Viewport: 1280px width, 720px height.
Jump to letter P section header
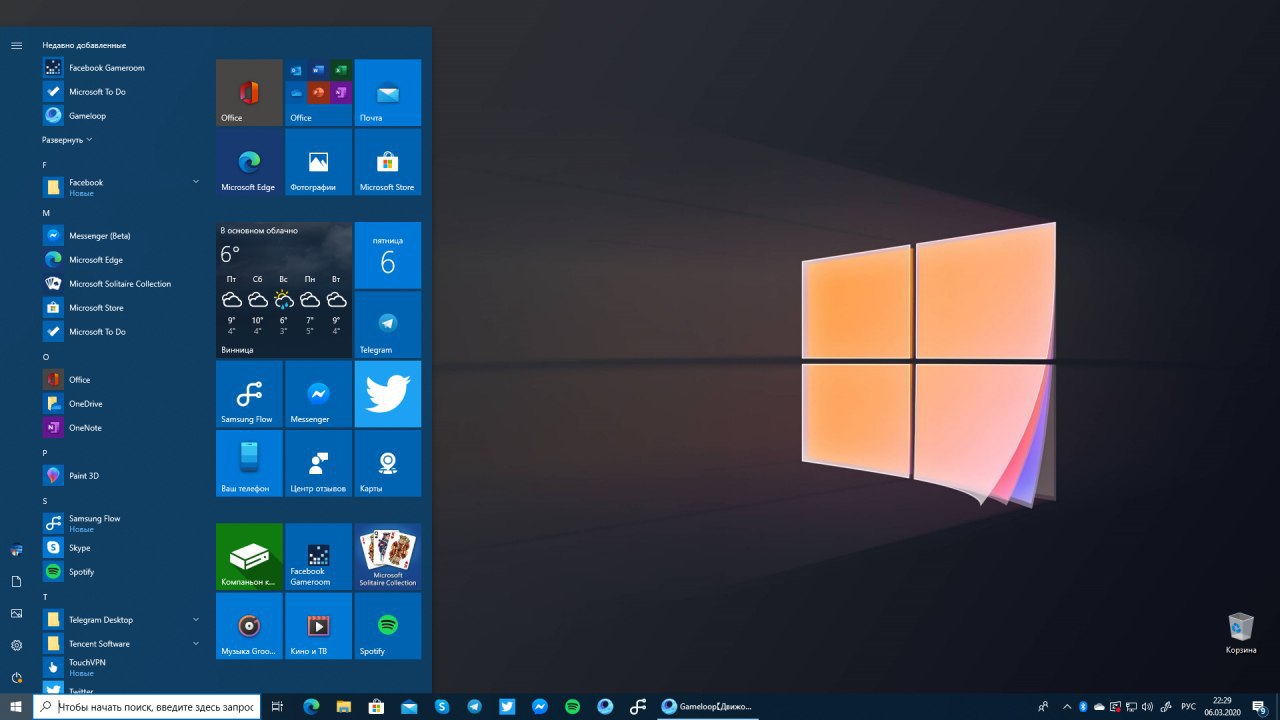pyautogui.click(x=45, y=453)
